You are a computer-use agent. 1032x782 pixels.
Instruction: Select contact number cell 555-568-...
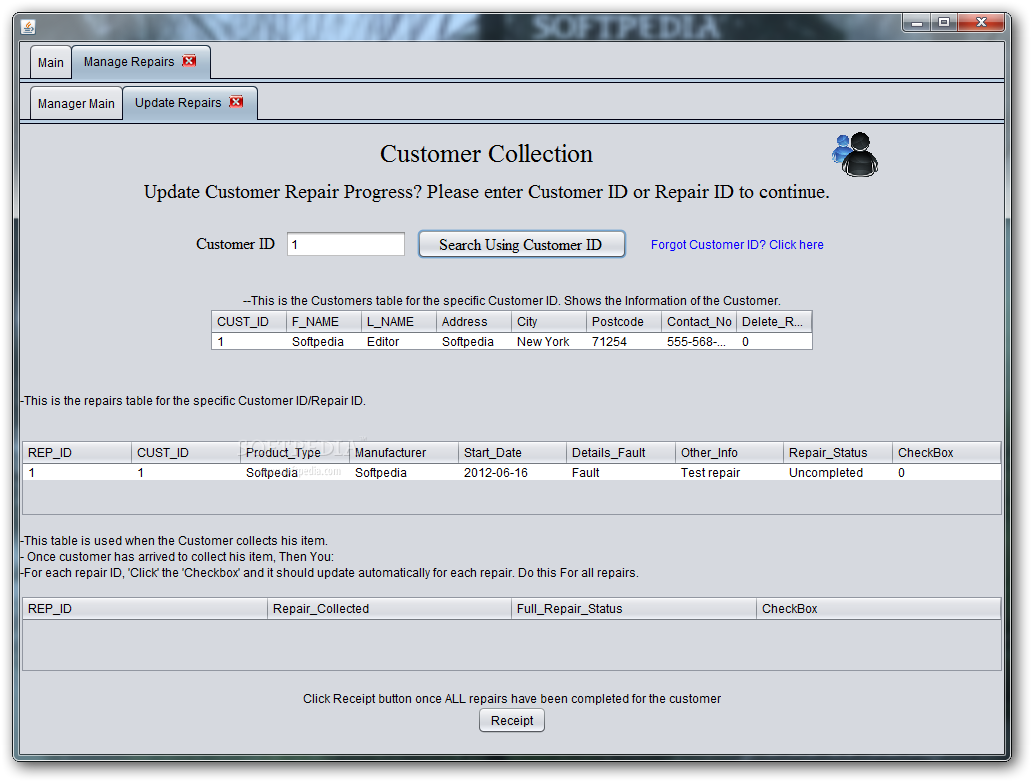[699, 341]
